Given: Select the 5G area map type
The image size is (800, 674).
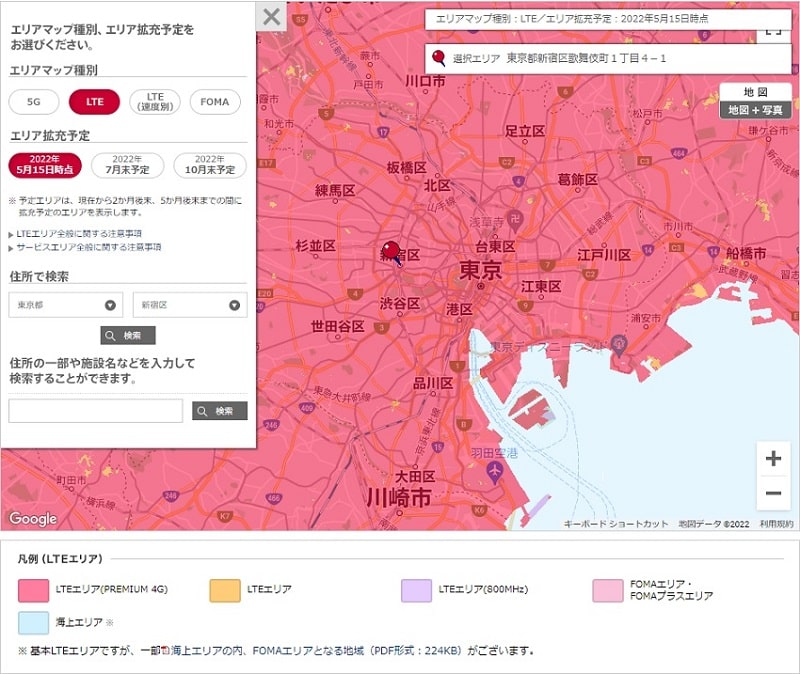Looking at the screenshot, I should tap(34, 102).
